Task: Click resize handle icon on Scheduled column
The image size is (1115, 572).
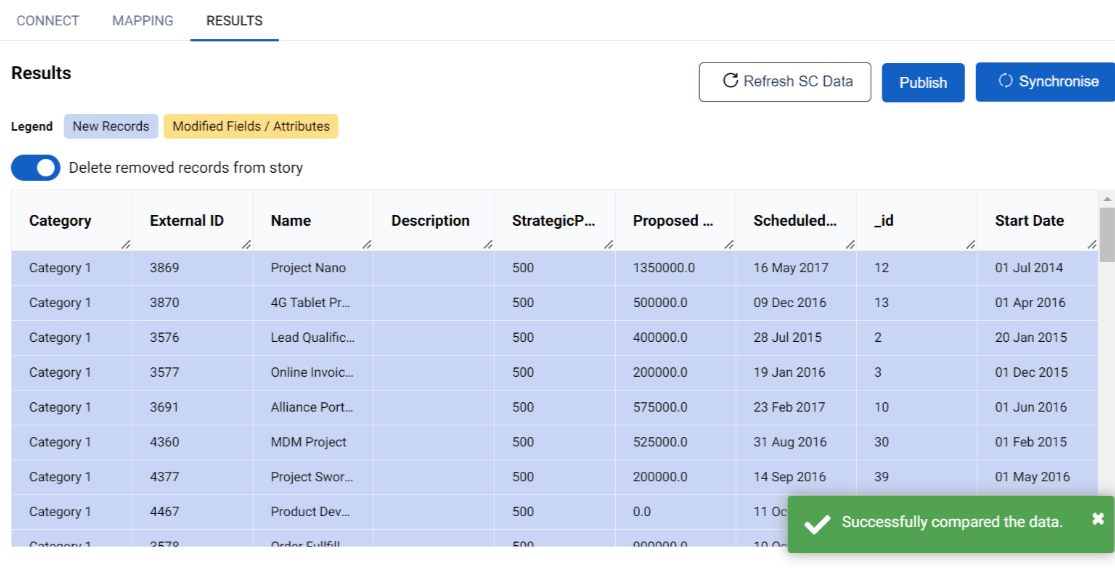Action: coord(850,244)
